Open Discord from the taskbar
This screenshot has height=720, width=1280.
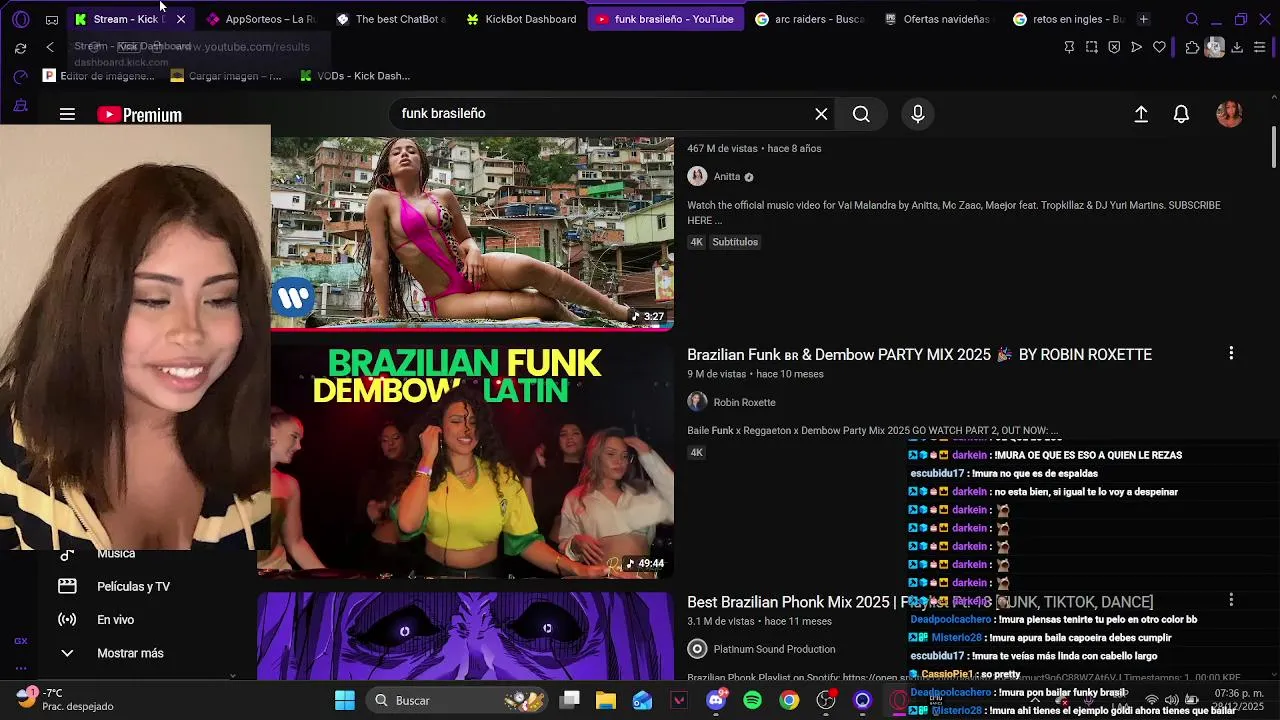tap(715, 700)
